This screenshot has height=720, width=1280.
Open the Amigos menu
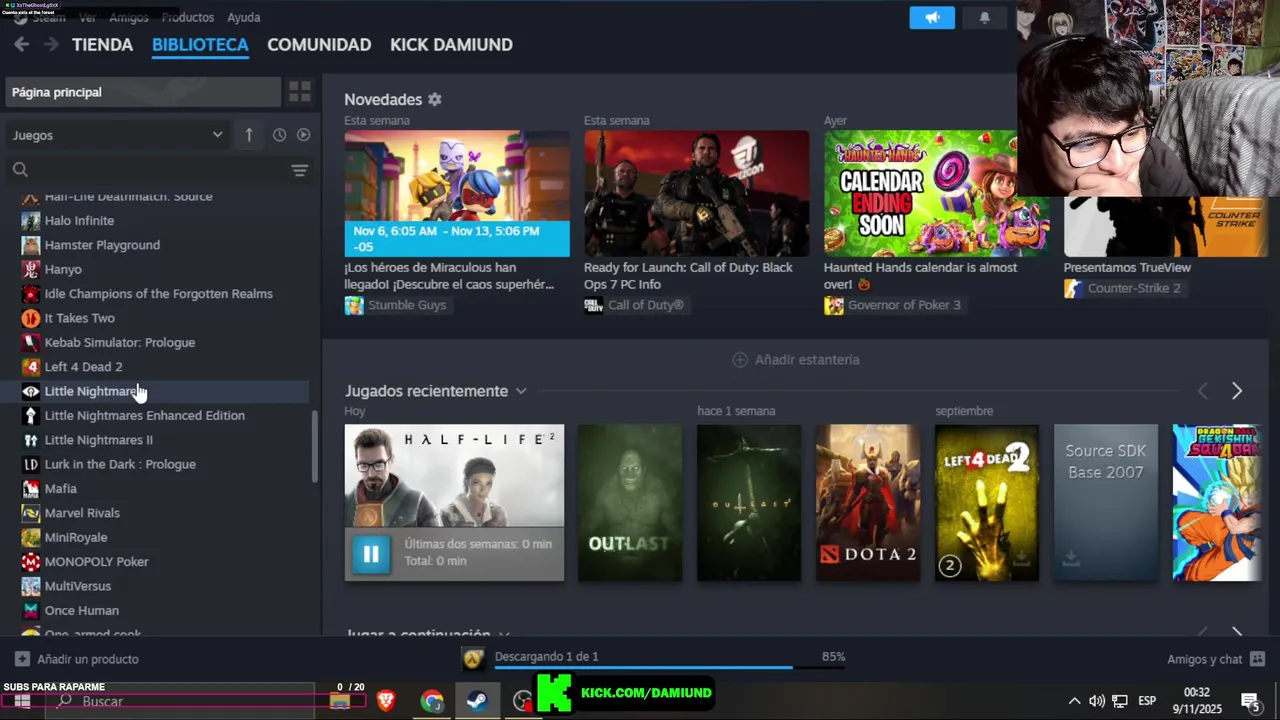[128, 18]
